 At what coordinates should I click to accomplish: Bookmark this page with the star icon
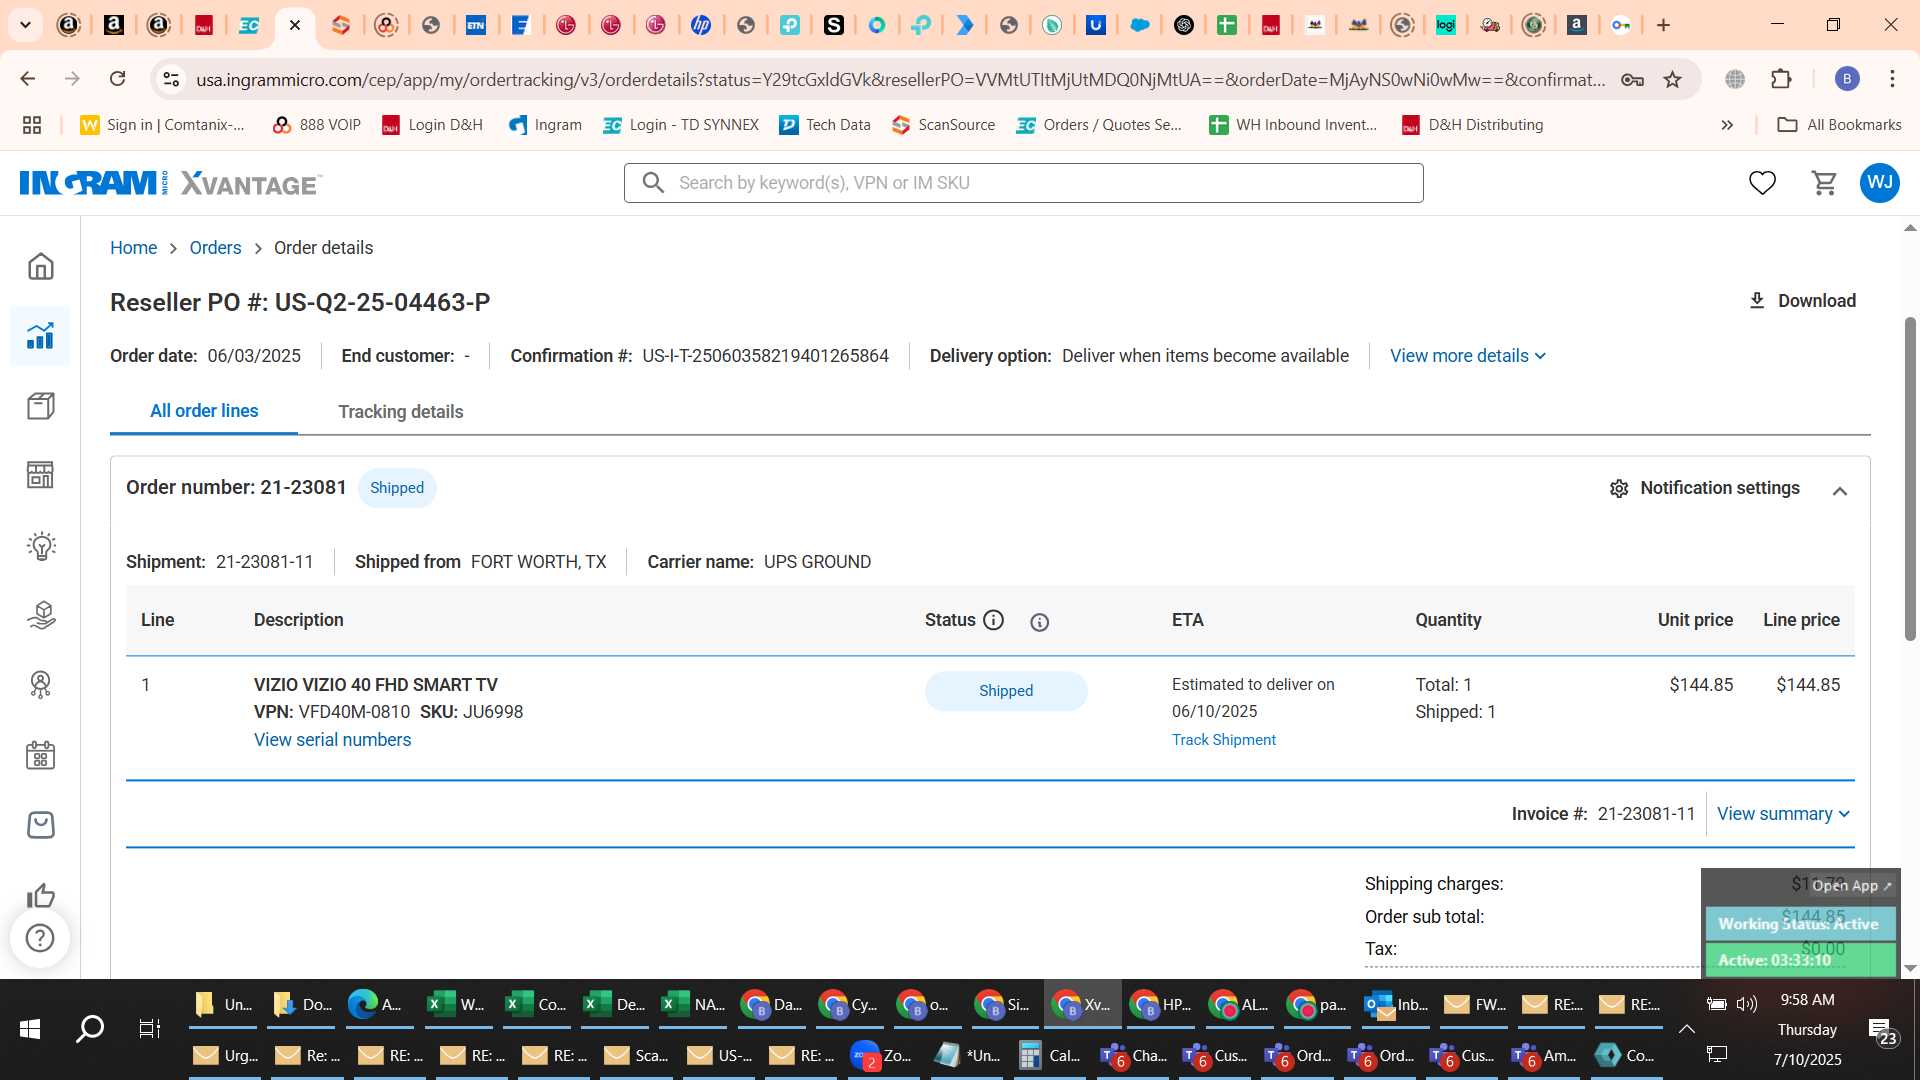click(1672, 79)
